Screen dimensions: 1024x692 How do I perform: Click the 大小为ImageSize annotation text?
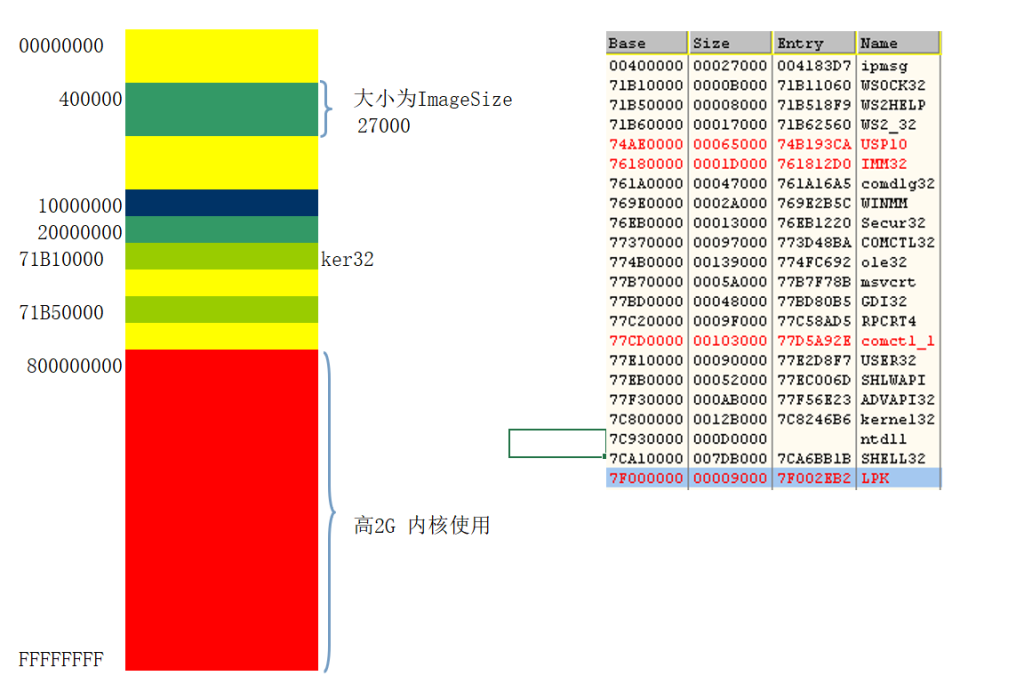click(x=433, y=100)
